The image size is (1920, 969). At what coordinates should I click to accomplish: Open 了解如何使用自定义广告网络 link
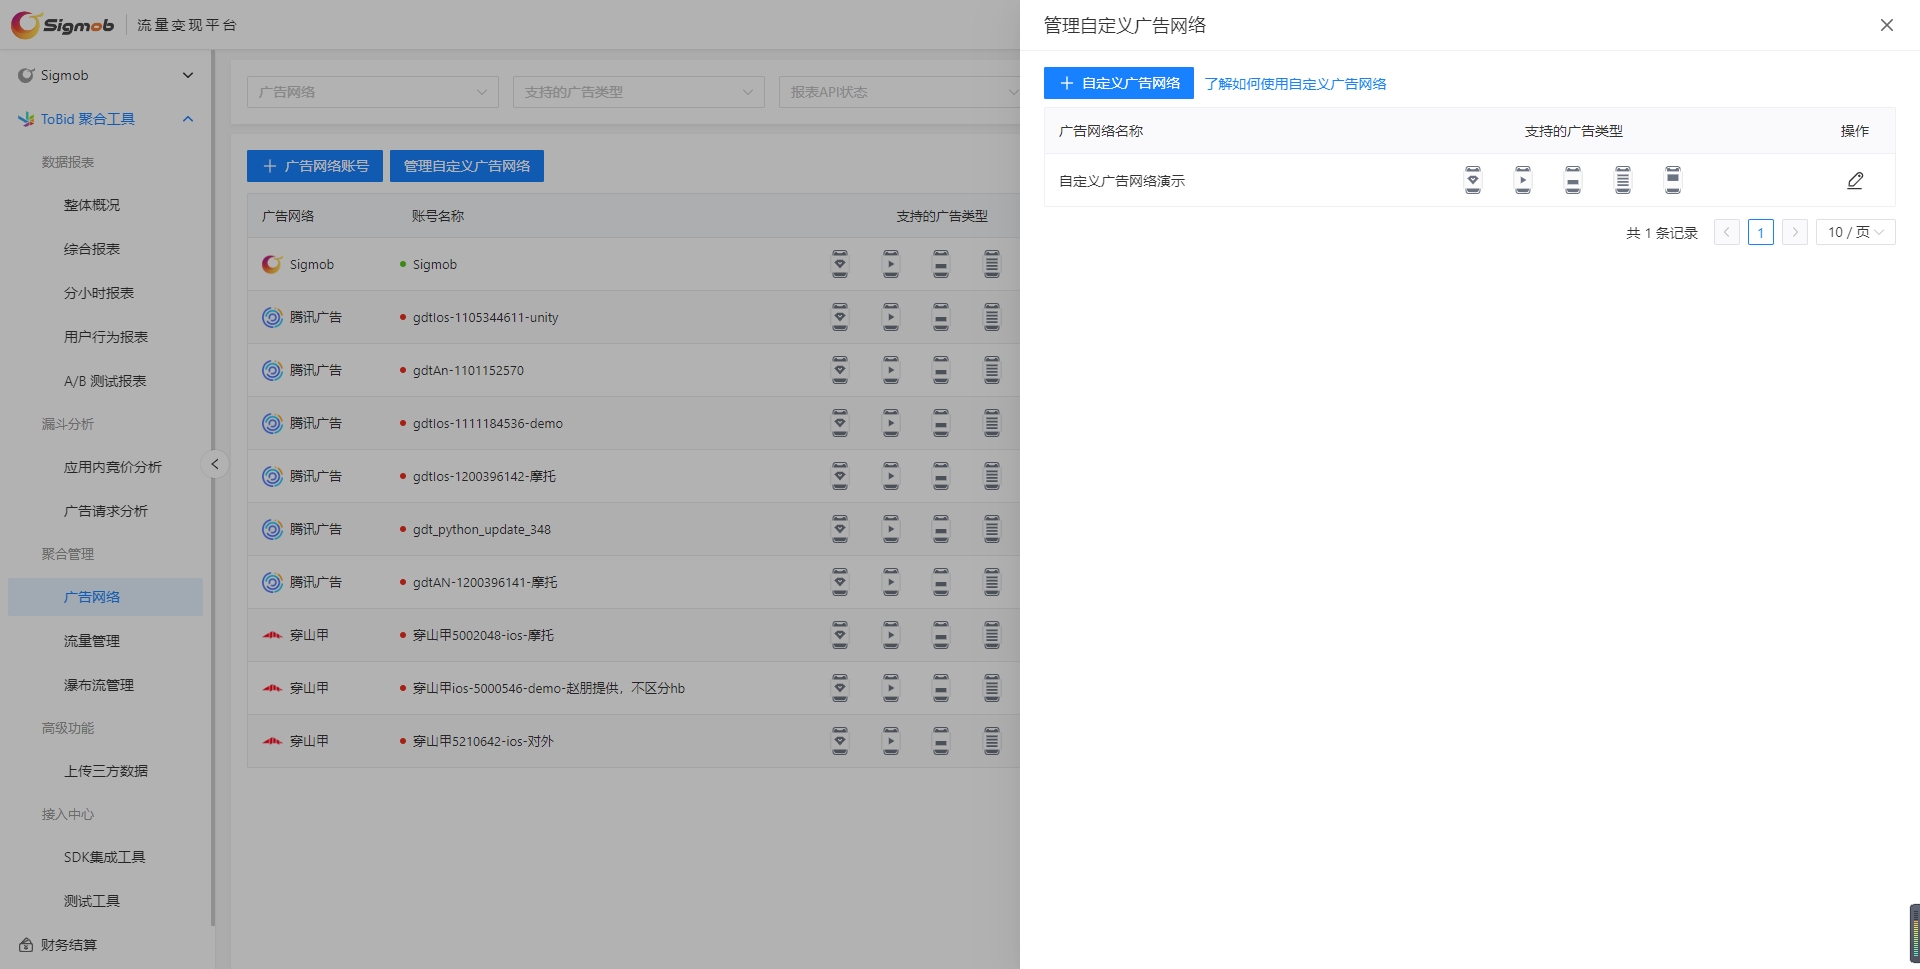pyautogui.click(x=1295, y=84)
